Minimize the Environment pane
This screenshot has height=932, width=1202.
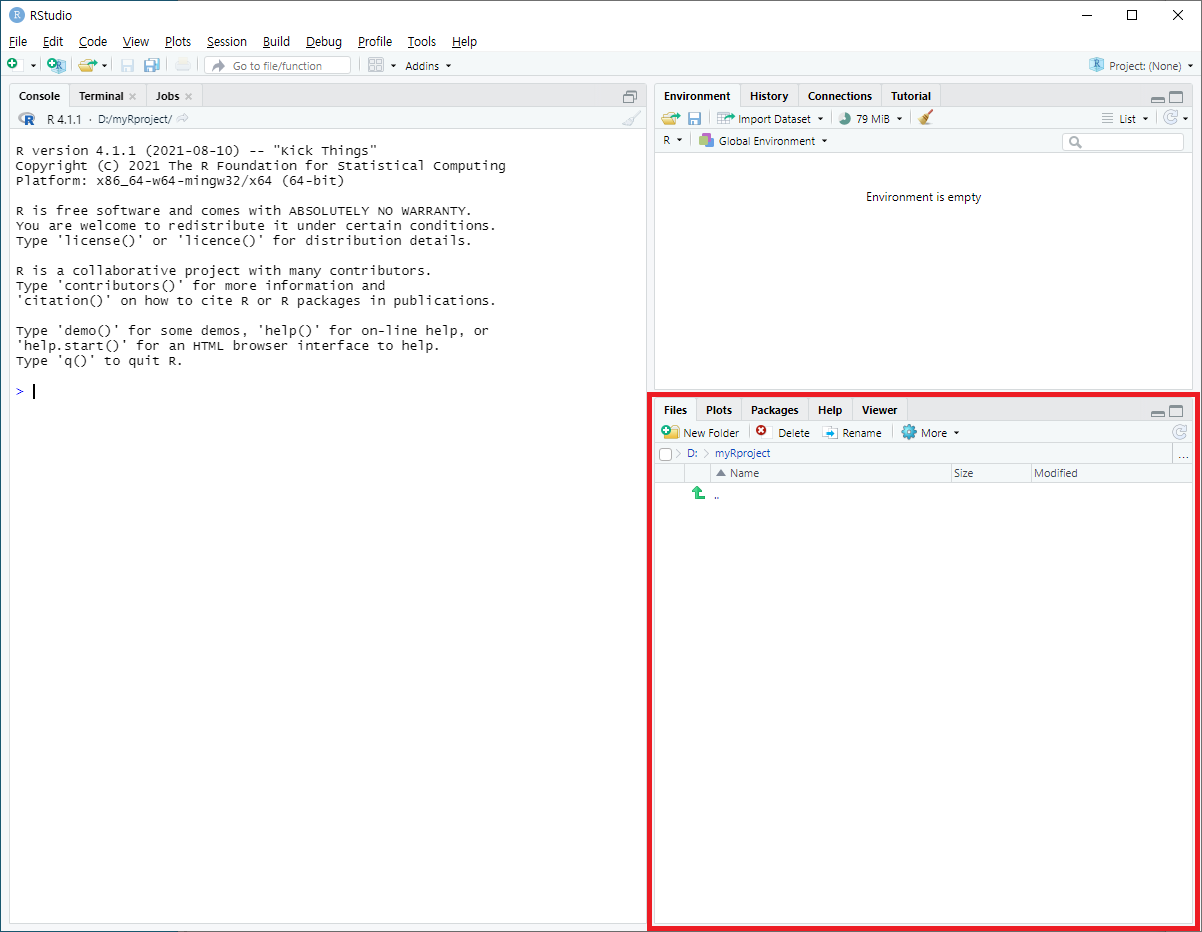[1158, 99]
